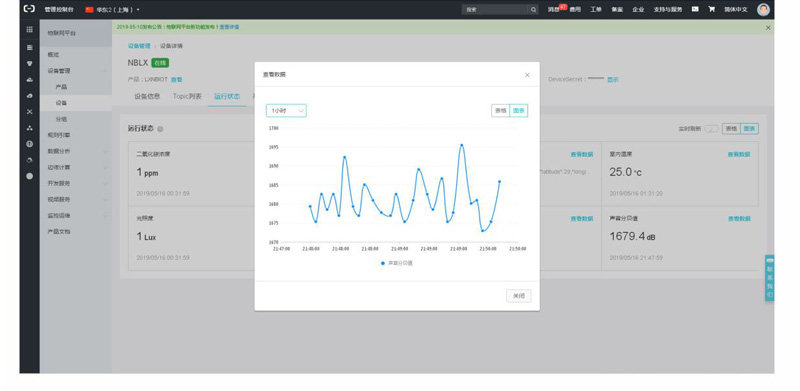The image size is (800, 391).
Task: Click the hamburger list icon in left rail
Action: tap(30, 47)
